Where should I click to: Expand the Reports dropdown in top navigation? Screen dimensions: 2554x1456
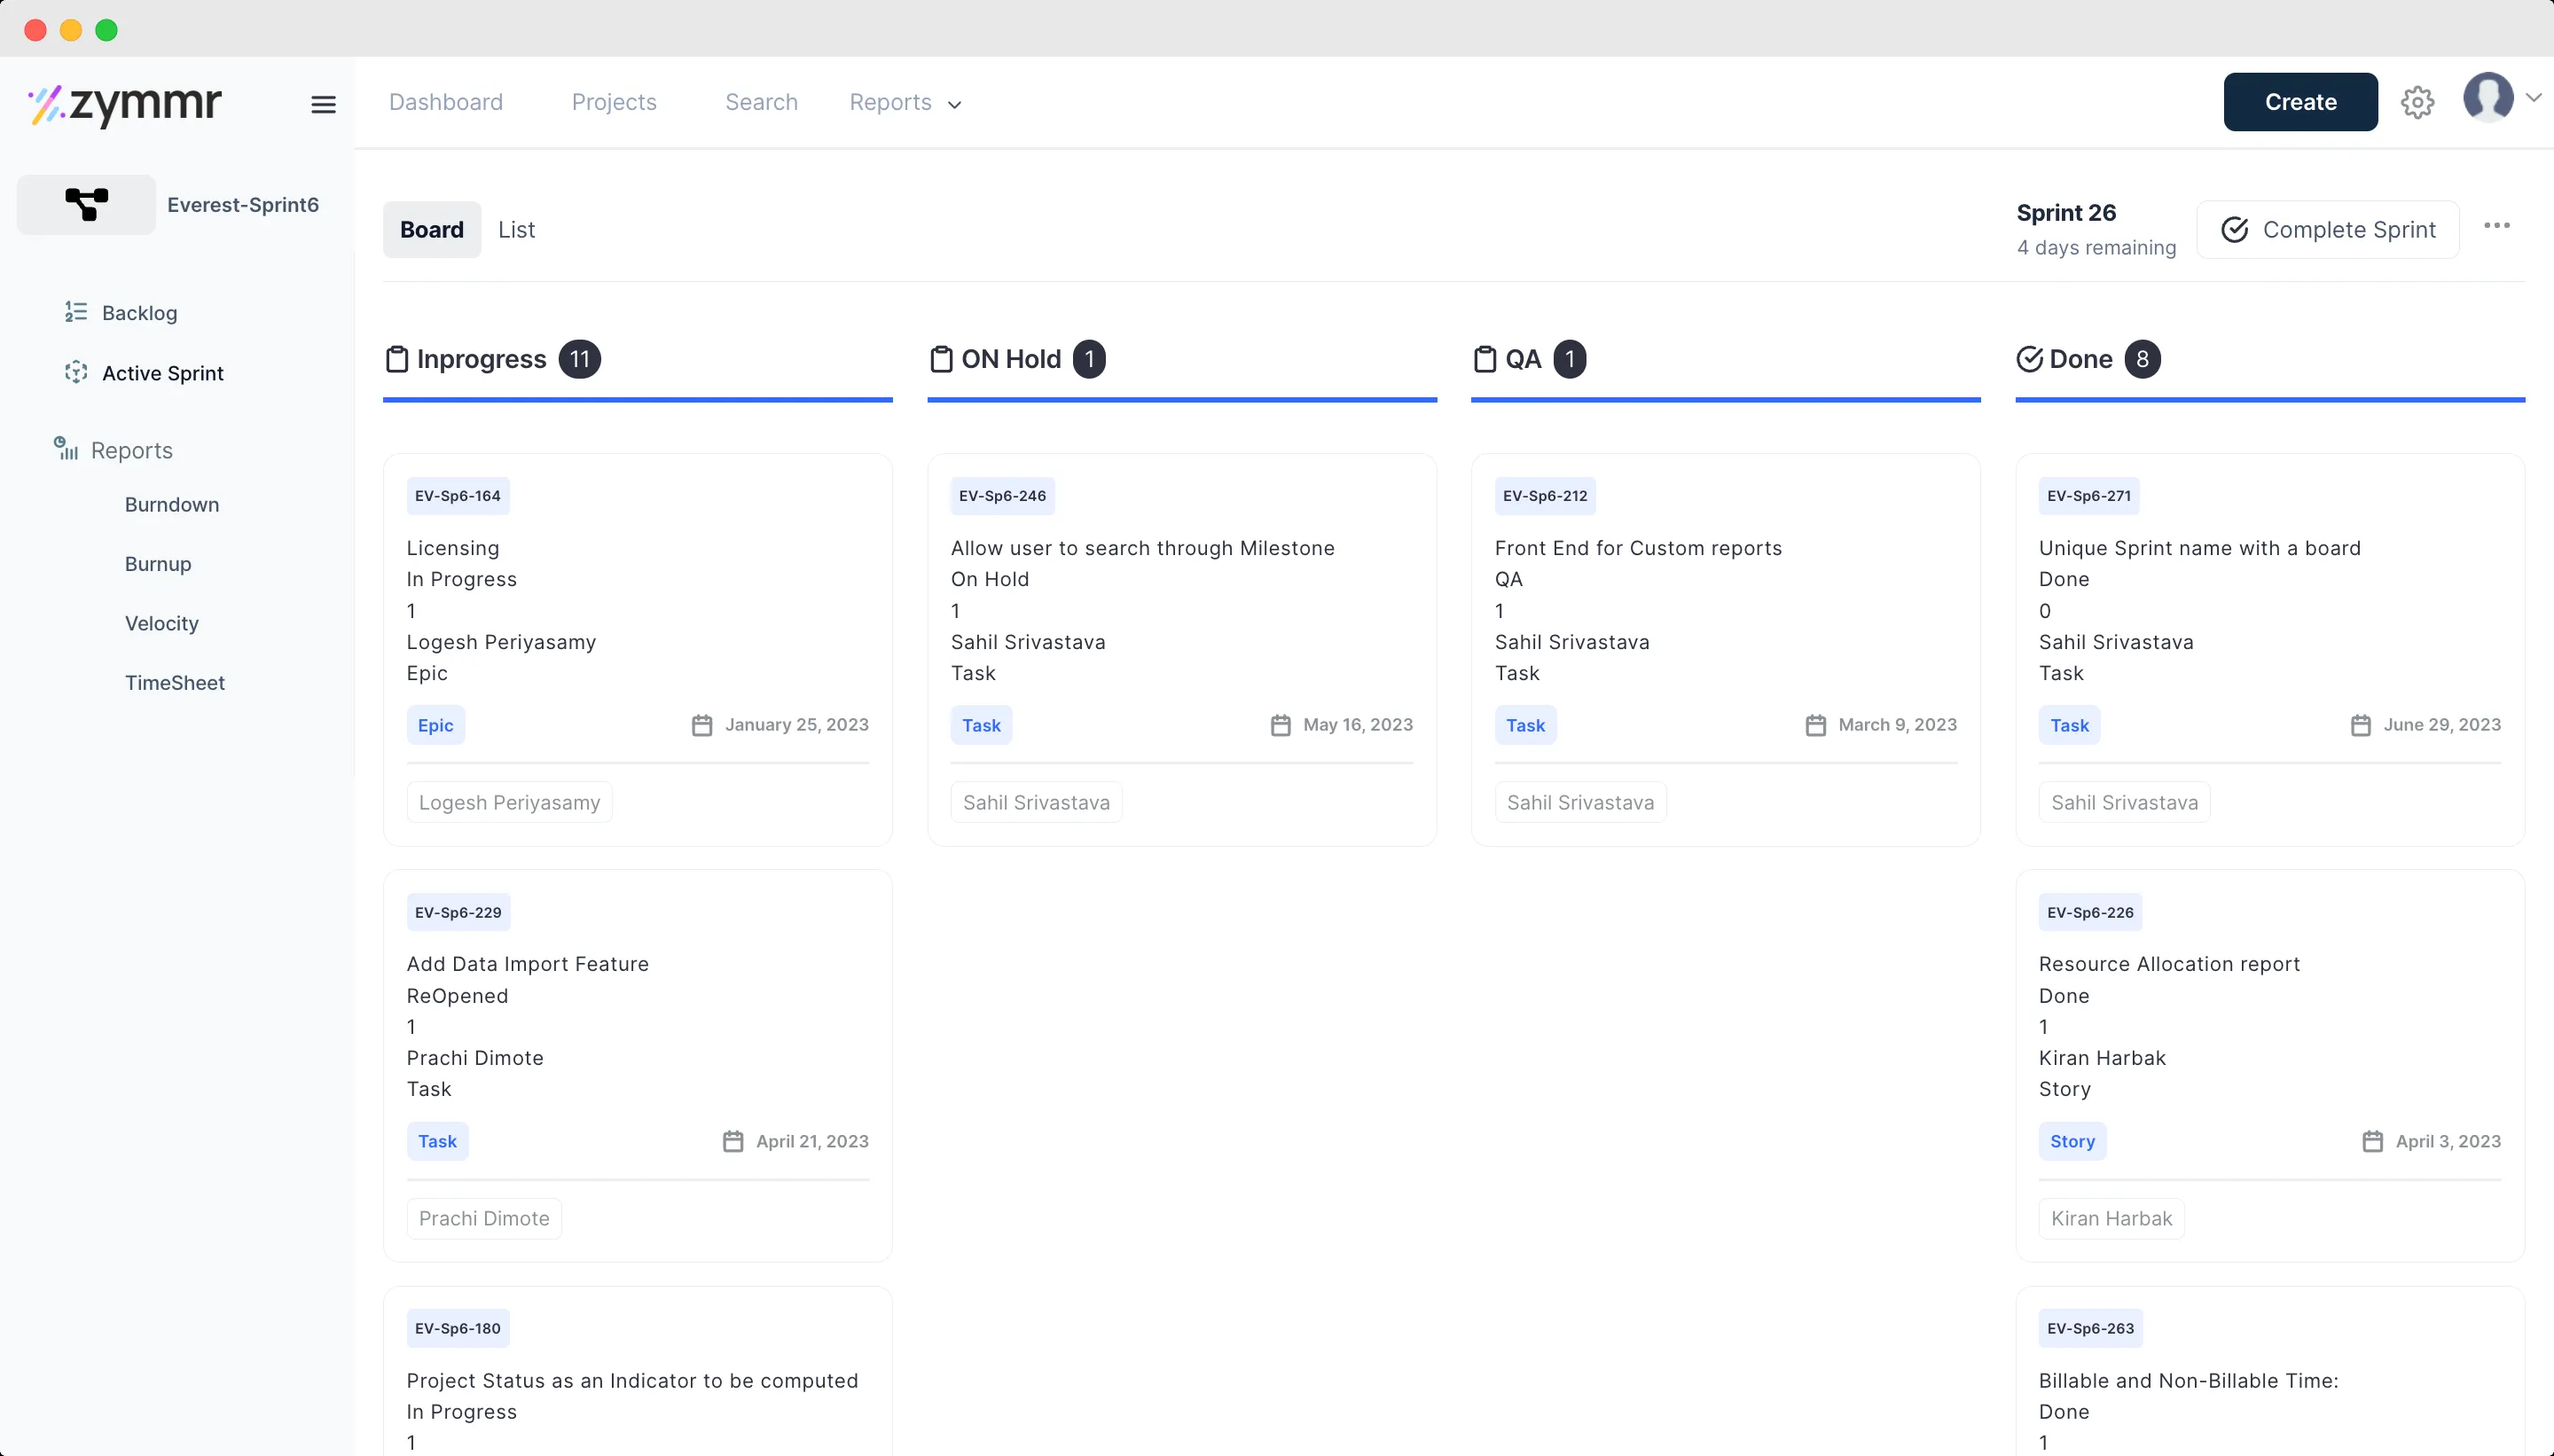[906, 102]
